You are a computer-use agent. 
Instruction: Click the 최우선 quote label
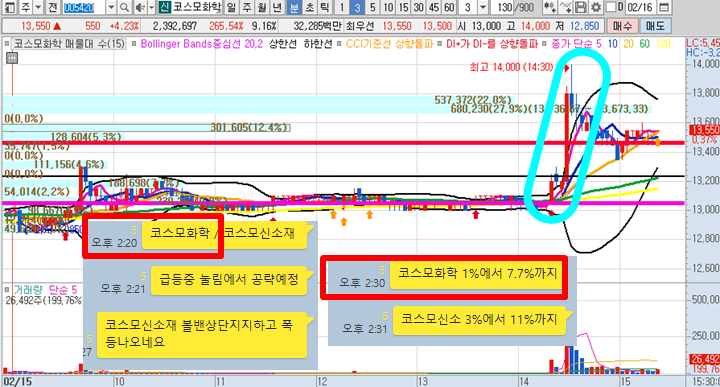pyautogui.click(x=360, y=26)
